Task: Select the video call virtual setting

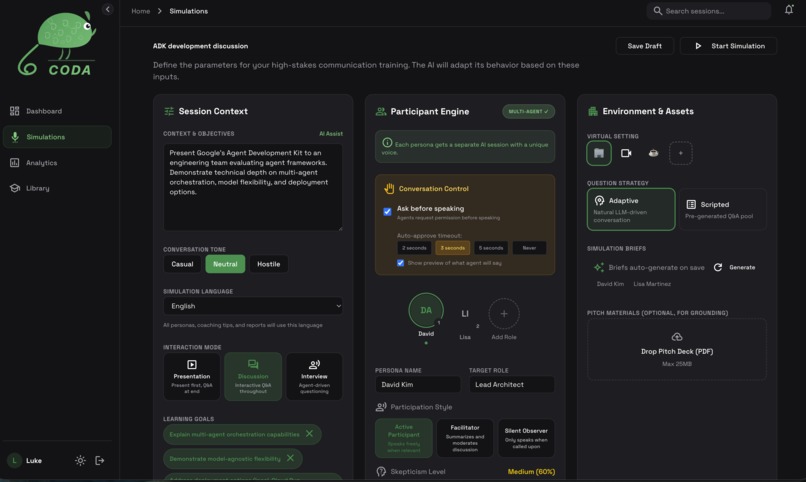Action: [626, 153]
